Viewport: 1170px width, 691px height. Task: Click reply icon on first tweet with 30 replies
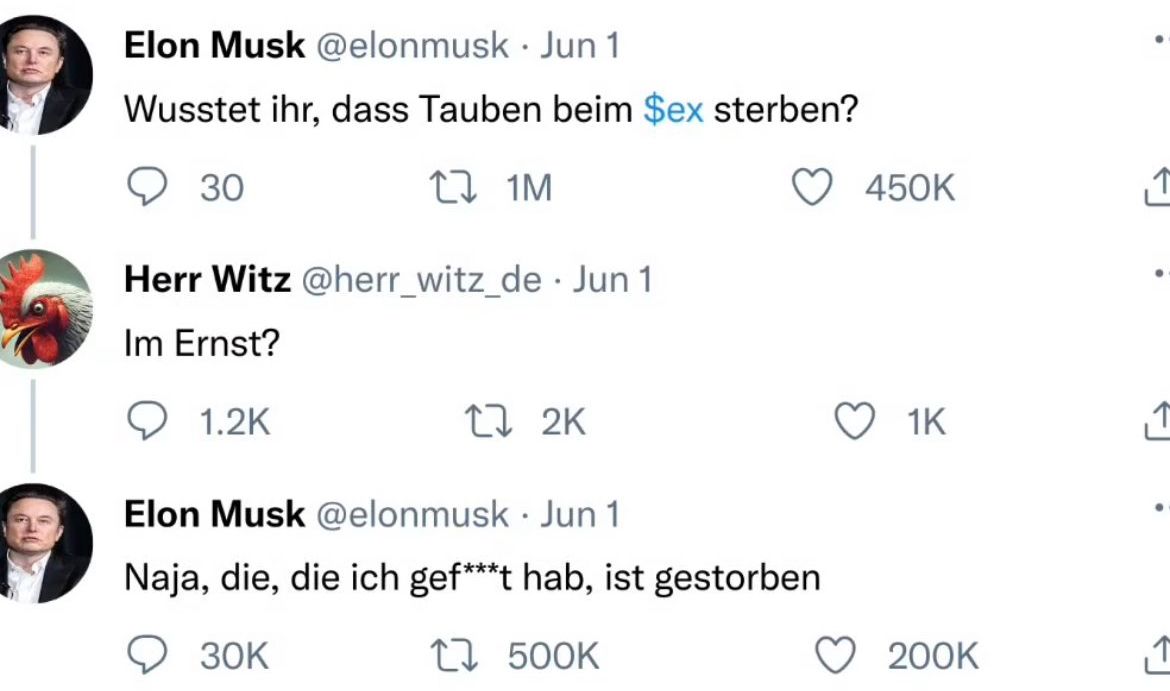(x=149, y=188)
